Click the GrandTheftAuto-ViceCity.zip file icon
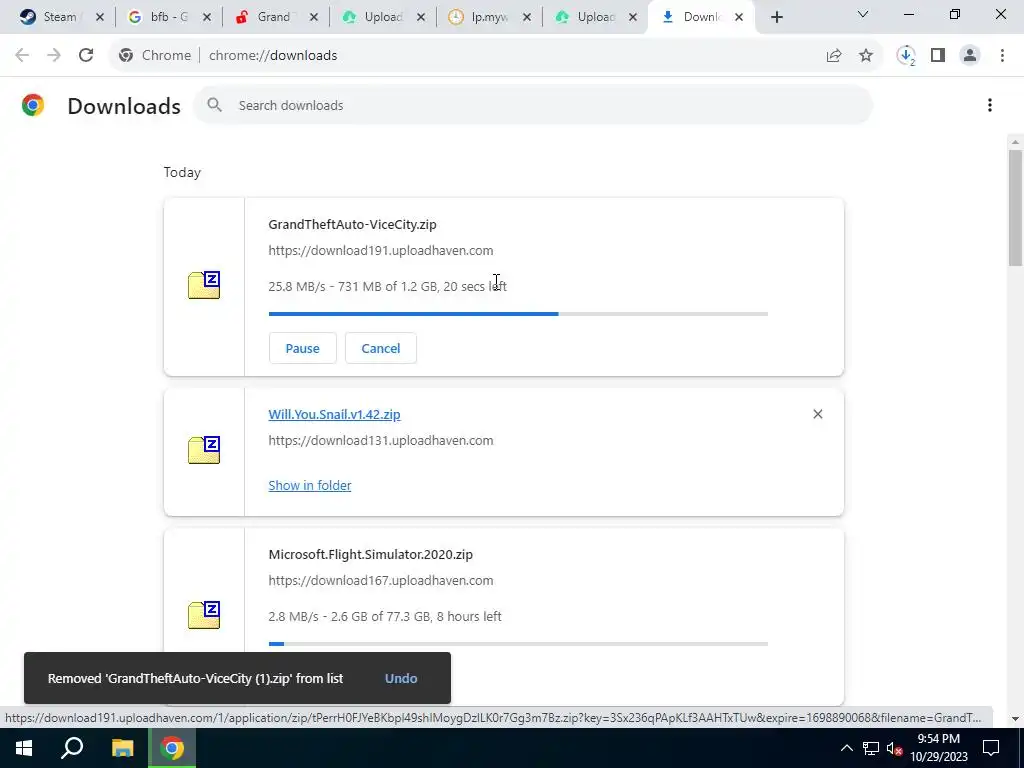This screenshot has width=1024, height=768. [x=204, y=285]
